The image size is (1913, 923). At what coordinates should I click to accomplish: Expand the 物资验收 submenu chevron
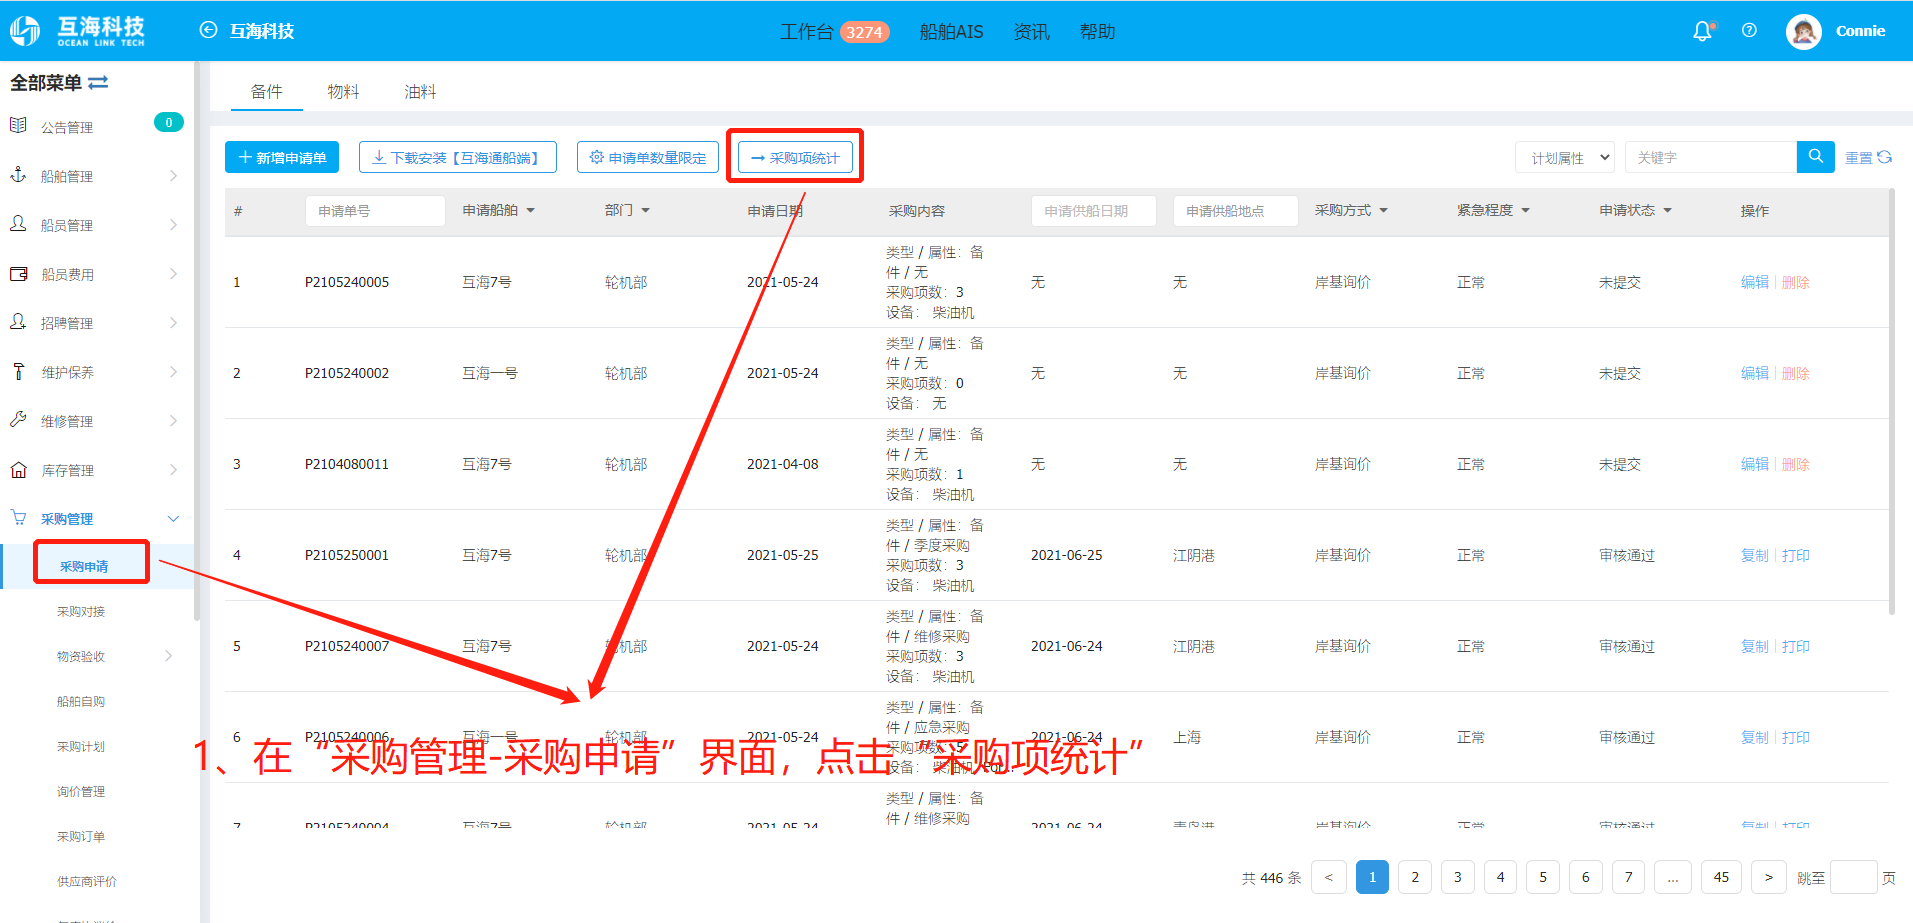click(168, 656)
